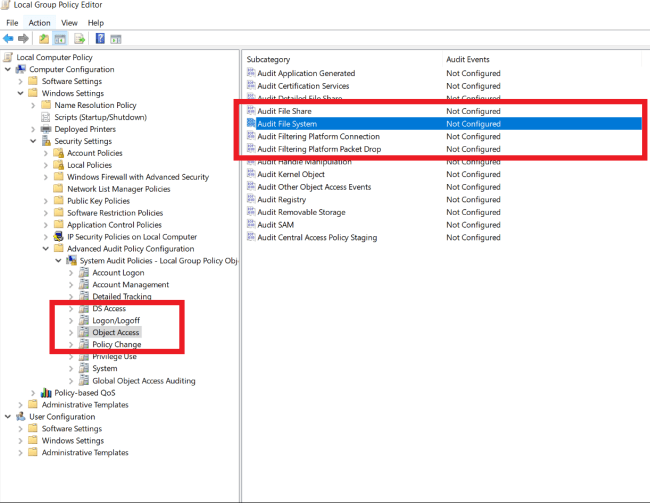Select Audit Filtering Platform Packet Drop row
650x503 pixels.
coord(443,149)
